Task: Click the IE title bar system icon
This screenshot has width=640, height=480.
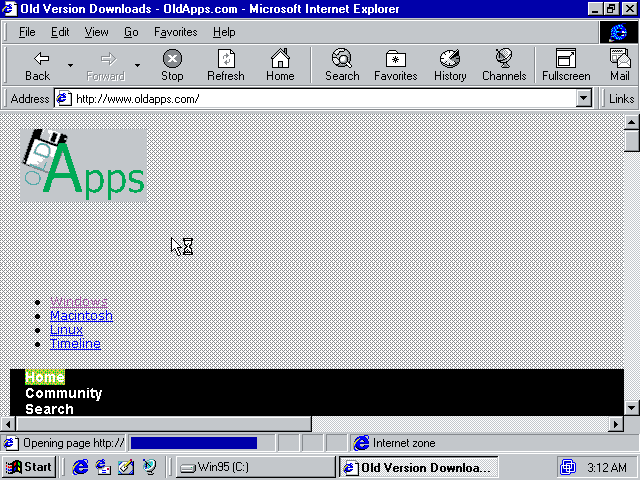Action: [9, 9]
